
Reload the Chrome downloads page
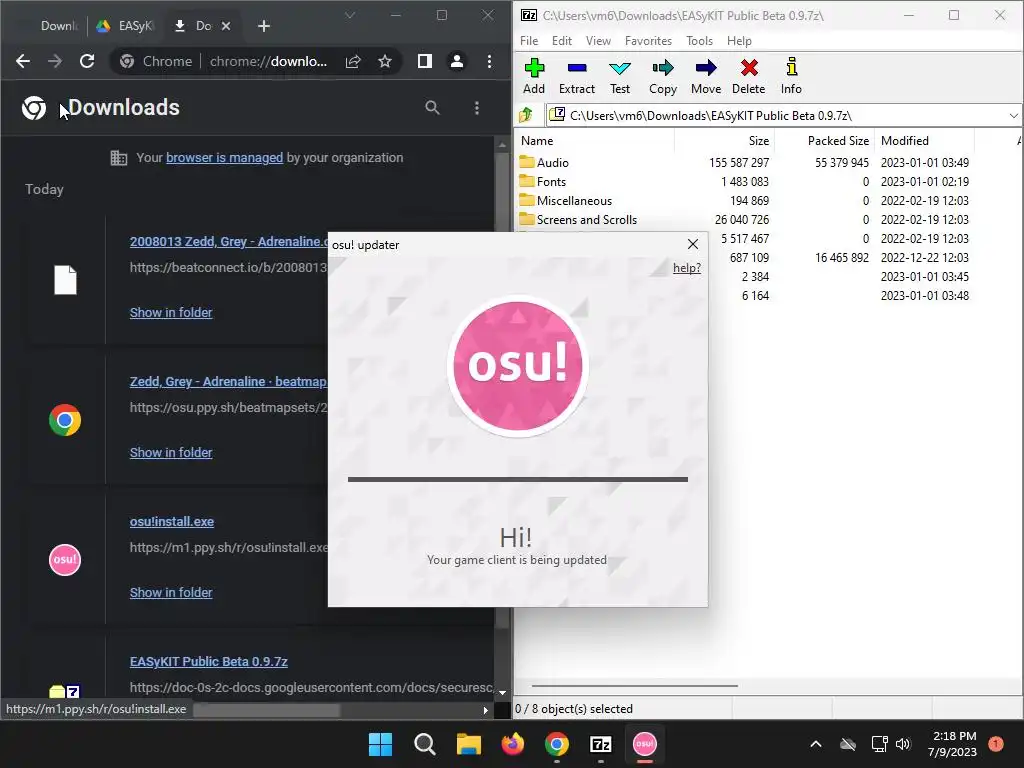(x=87, y=61)
